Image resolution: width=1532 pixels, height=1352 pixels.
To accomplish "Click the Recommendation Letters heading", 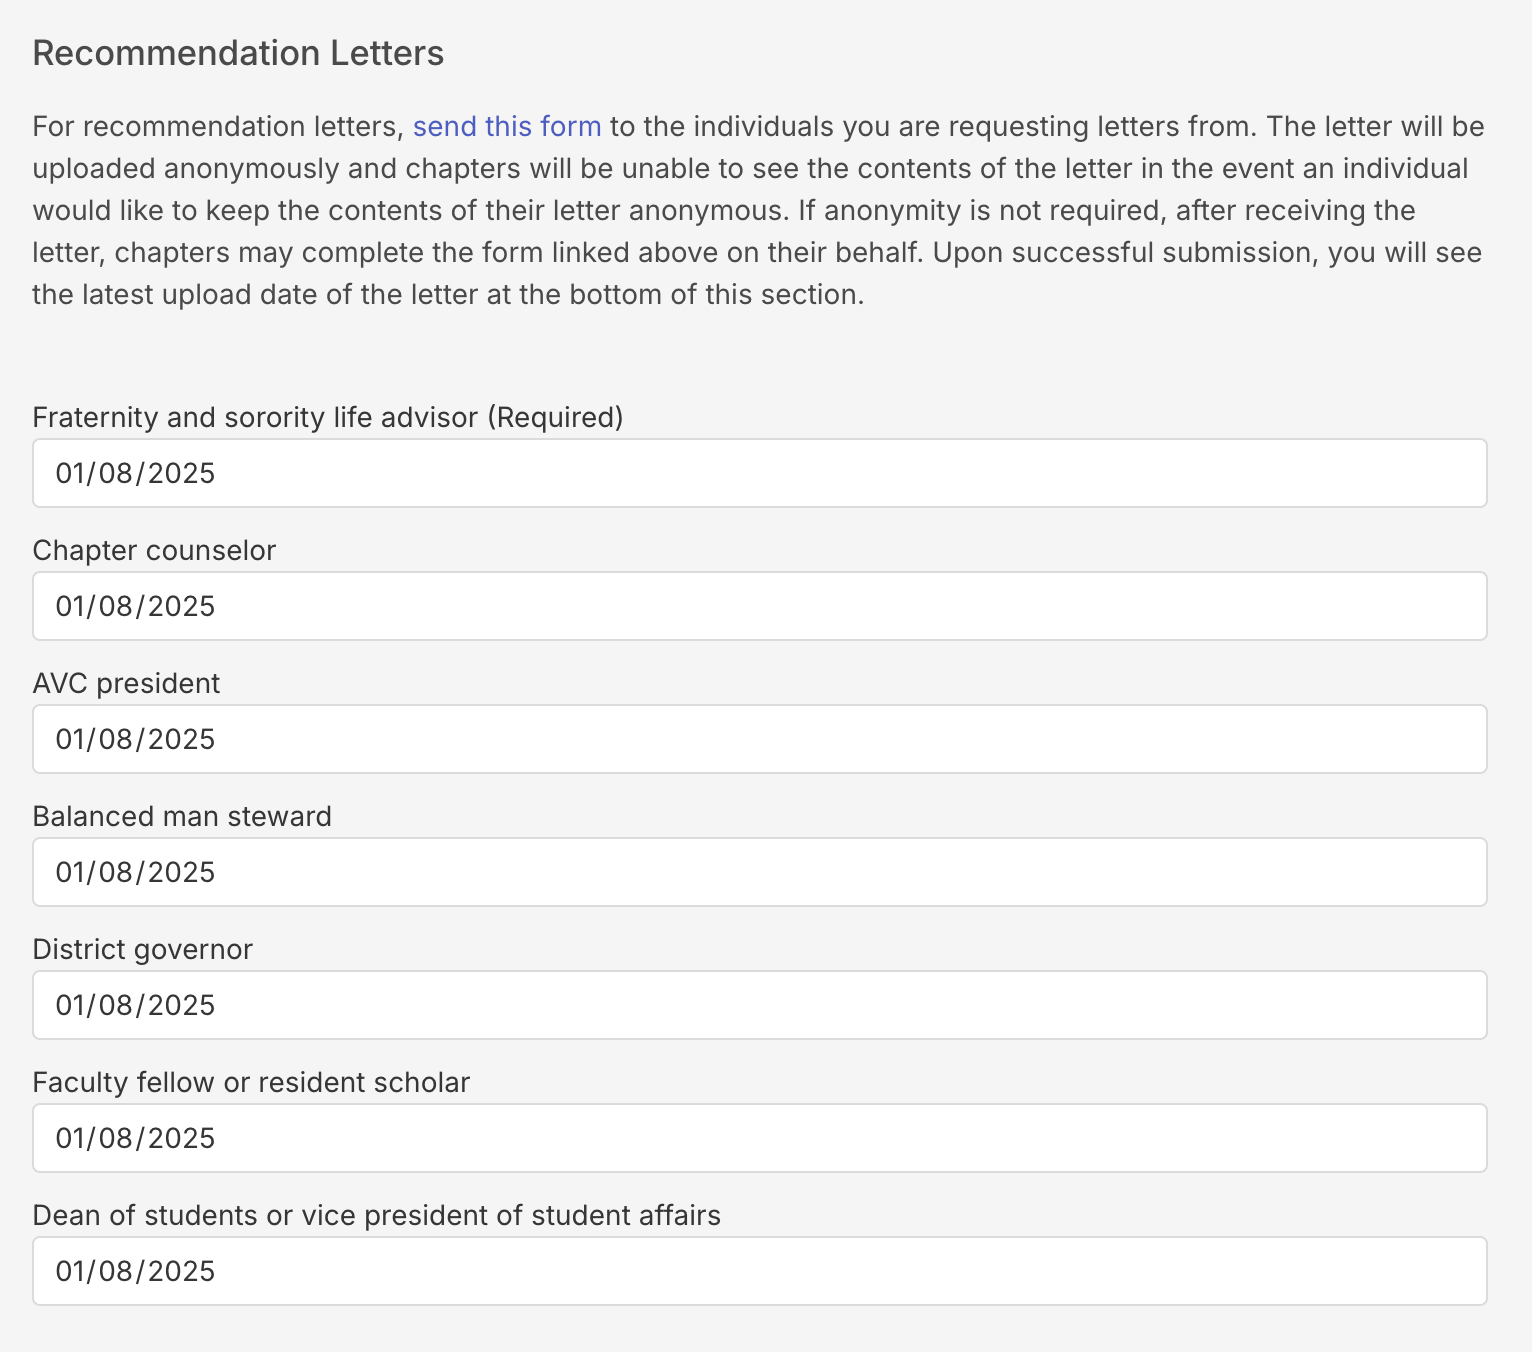I will tap(238, 53).
